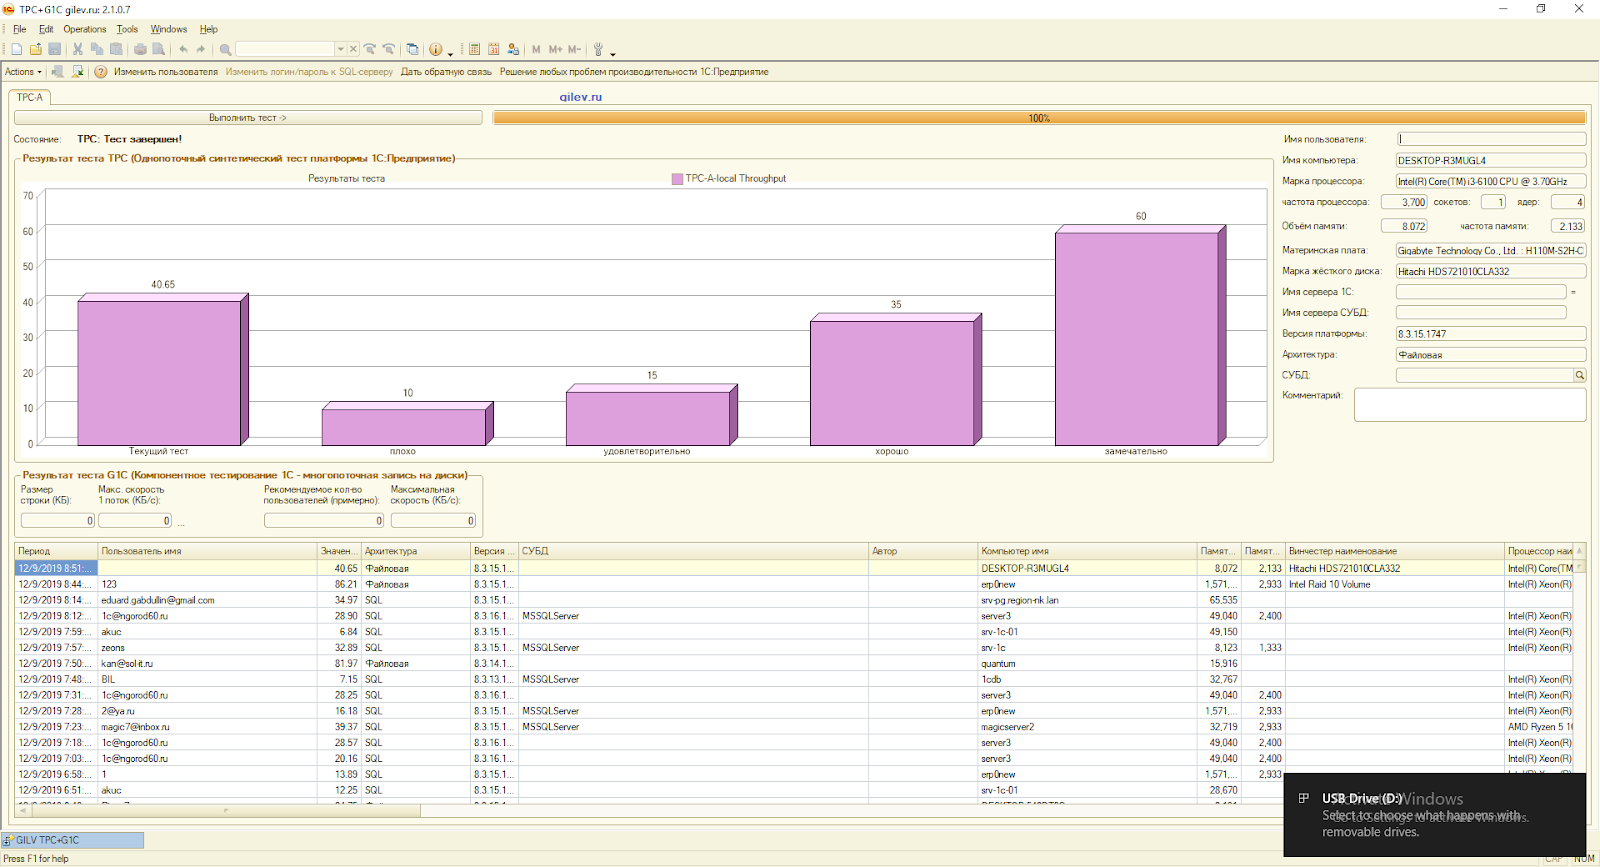The height and width of the screenshot is (867, 1600).
Task: Select row for user zeons
Action: coord(794,648)
